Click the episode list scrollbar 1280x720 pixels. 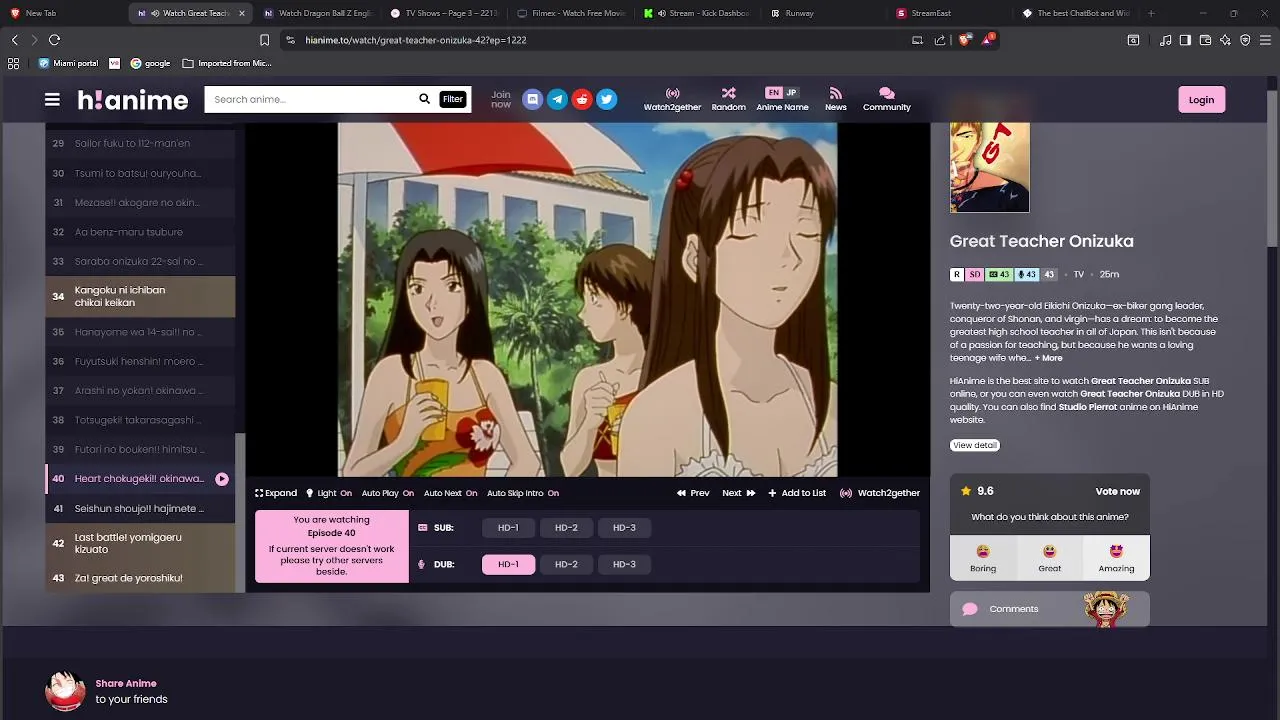[x=240, y=512]
